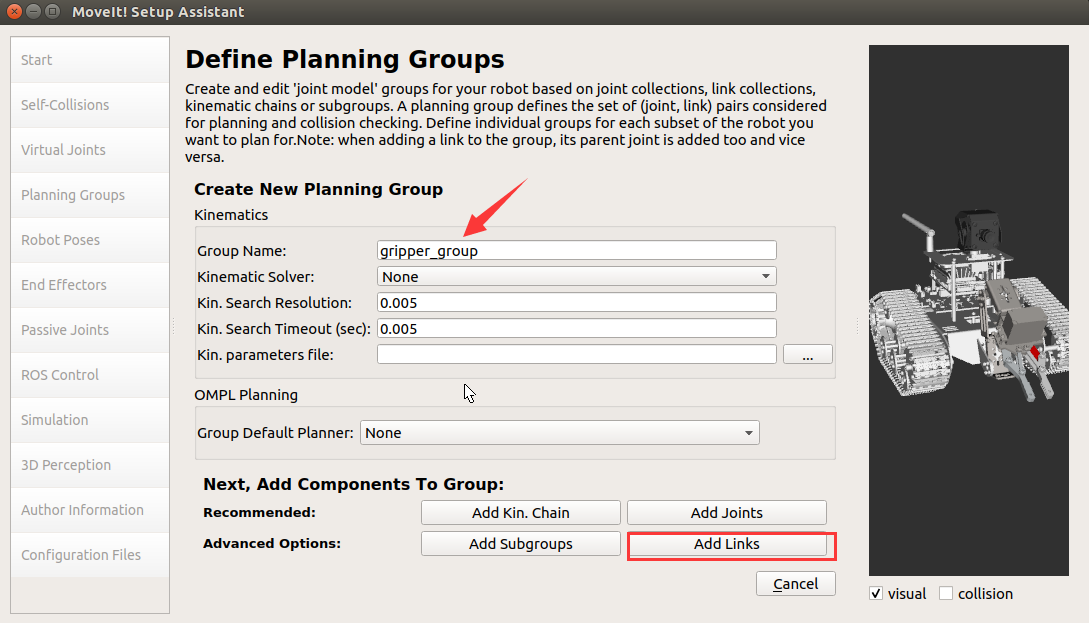This screenshot has height=623, width=1089.
Task: Switch to ROS Control step
Action: coord(90,375)
